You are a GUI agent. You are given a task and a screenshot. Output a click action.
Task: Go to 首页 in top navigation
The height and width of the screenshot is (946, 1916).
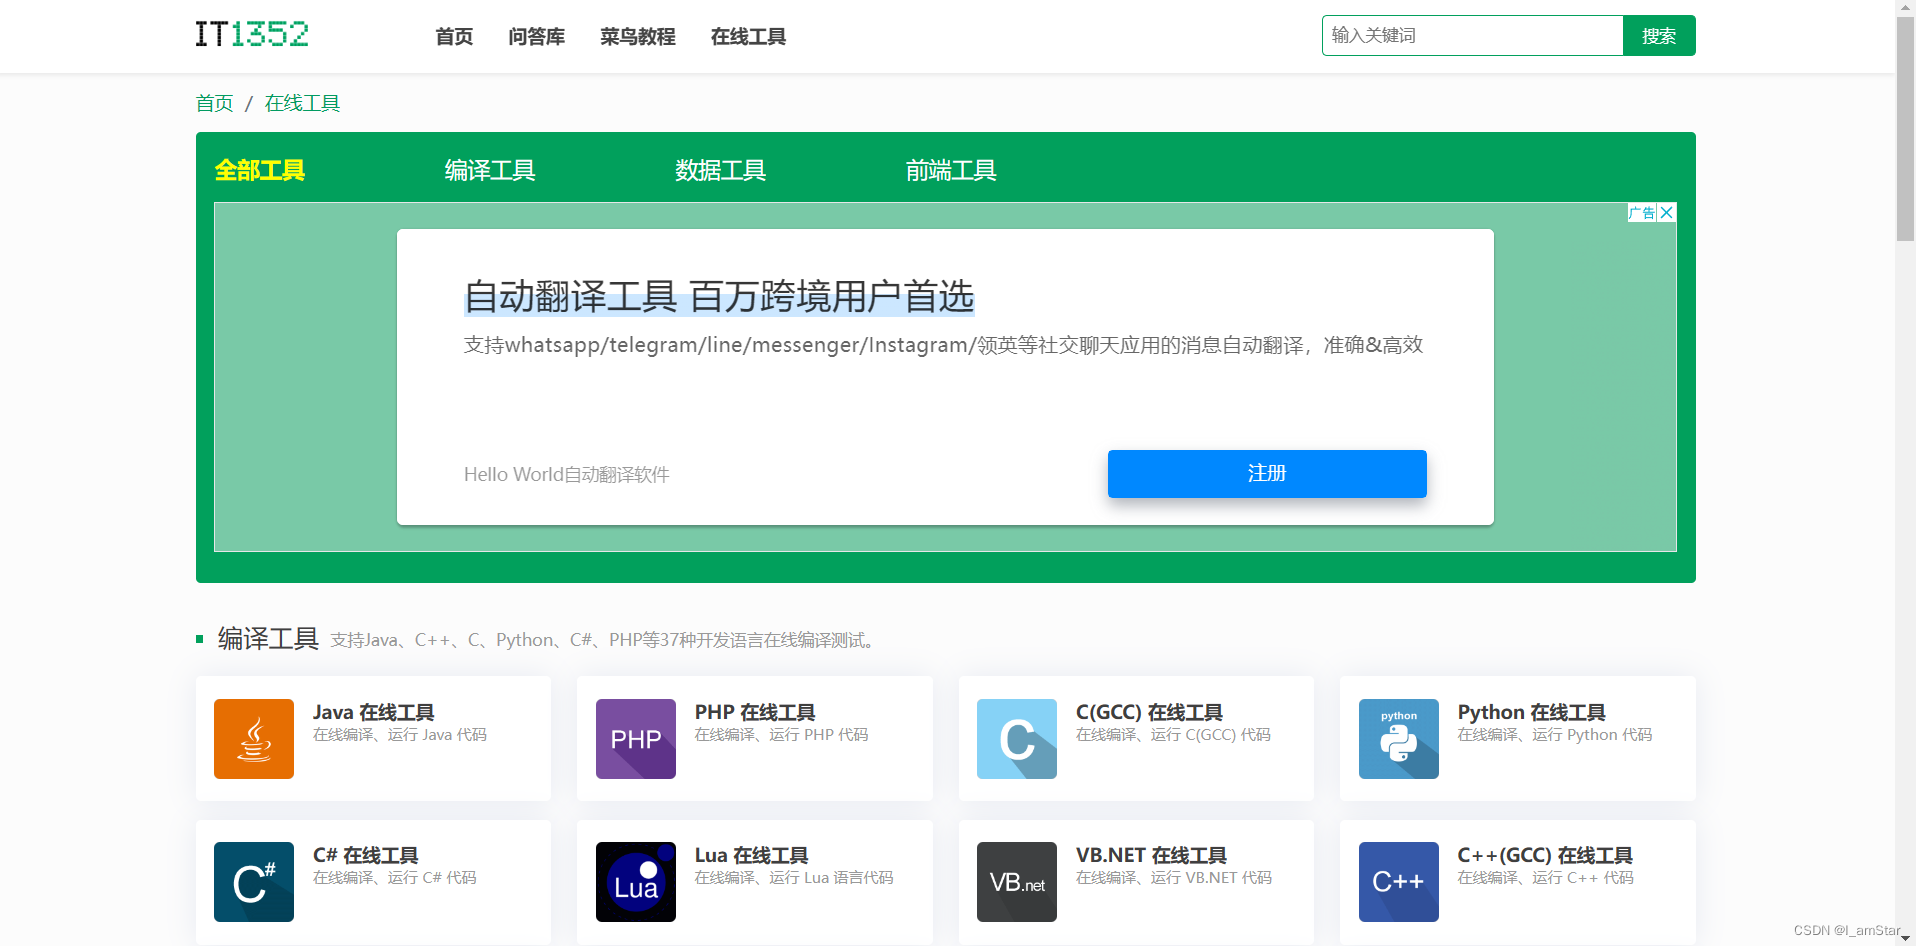[x=454, y=37]
